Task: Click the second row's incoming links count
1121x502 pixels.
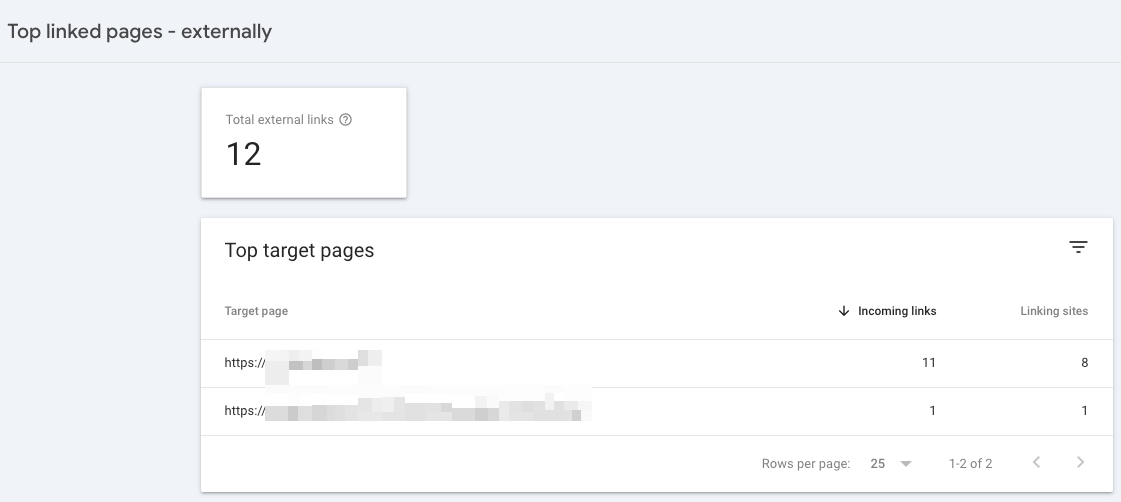Action: [x=932, y=410]
